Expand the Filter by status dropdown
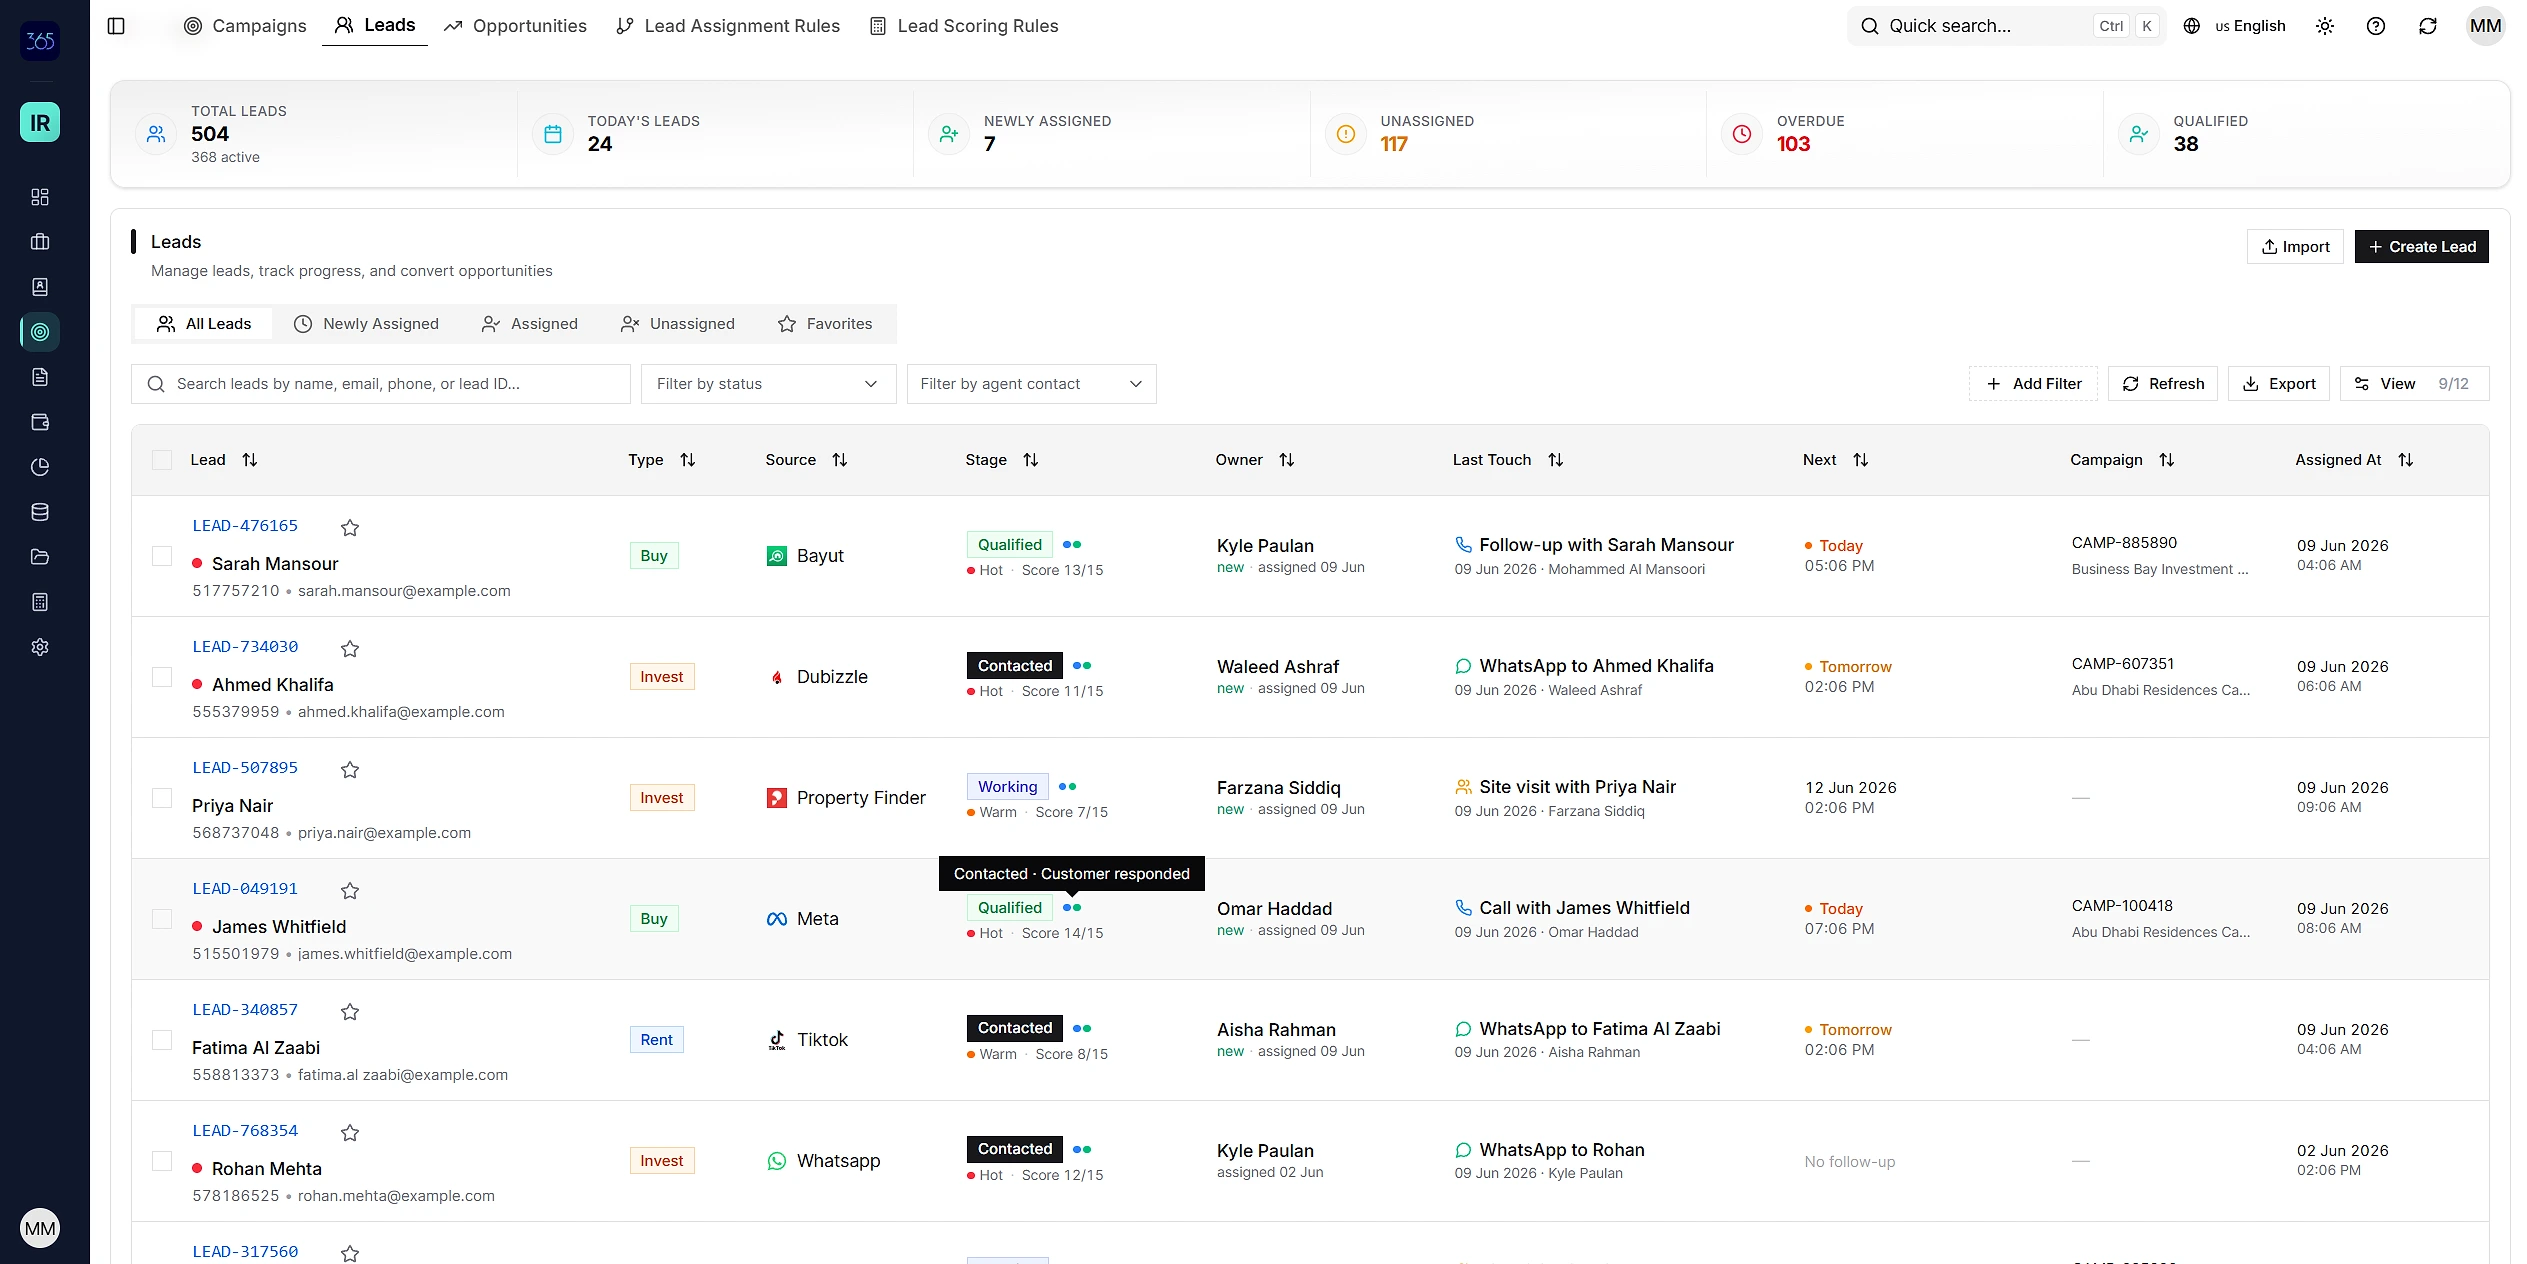The image size is (2527, 1264). coord(768,384)
